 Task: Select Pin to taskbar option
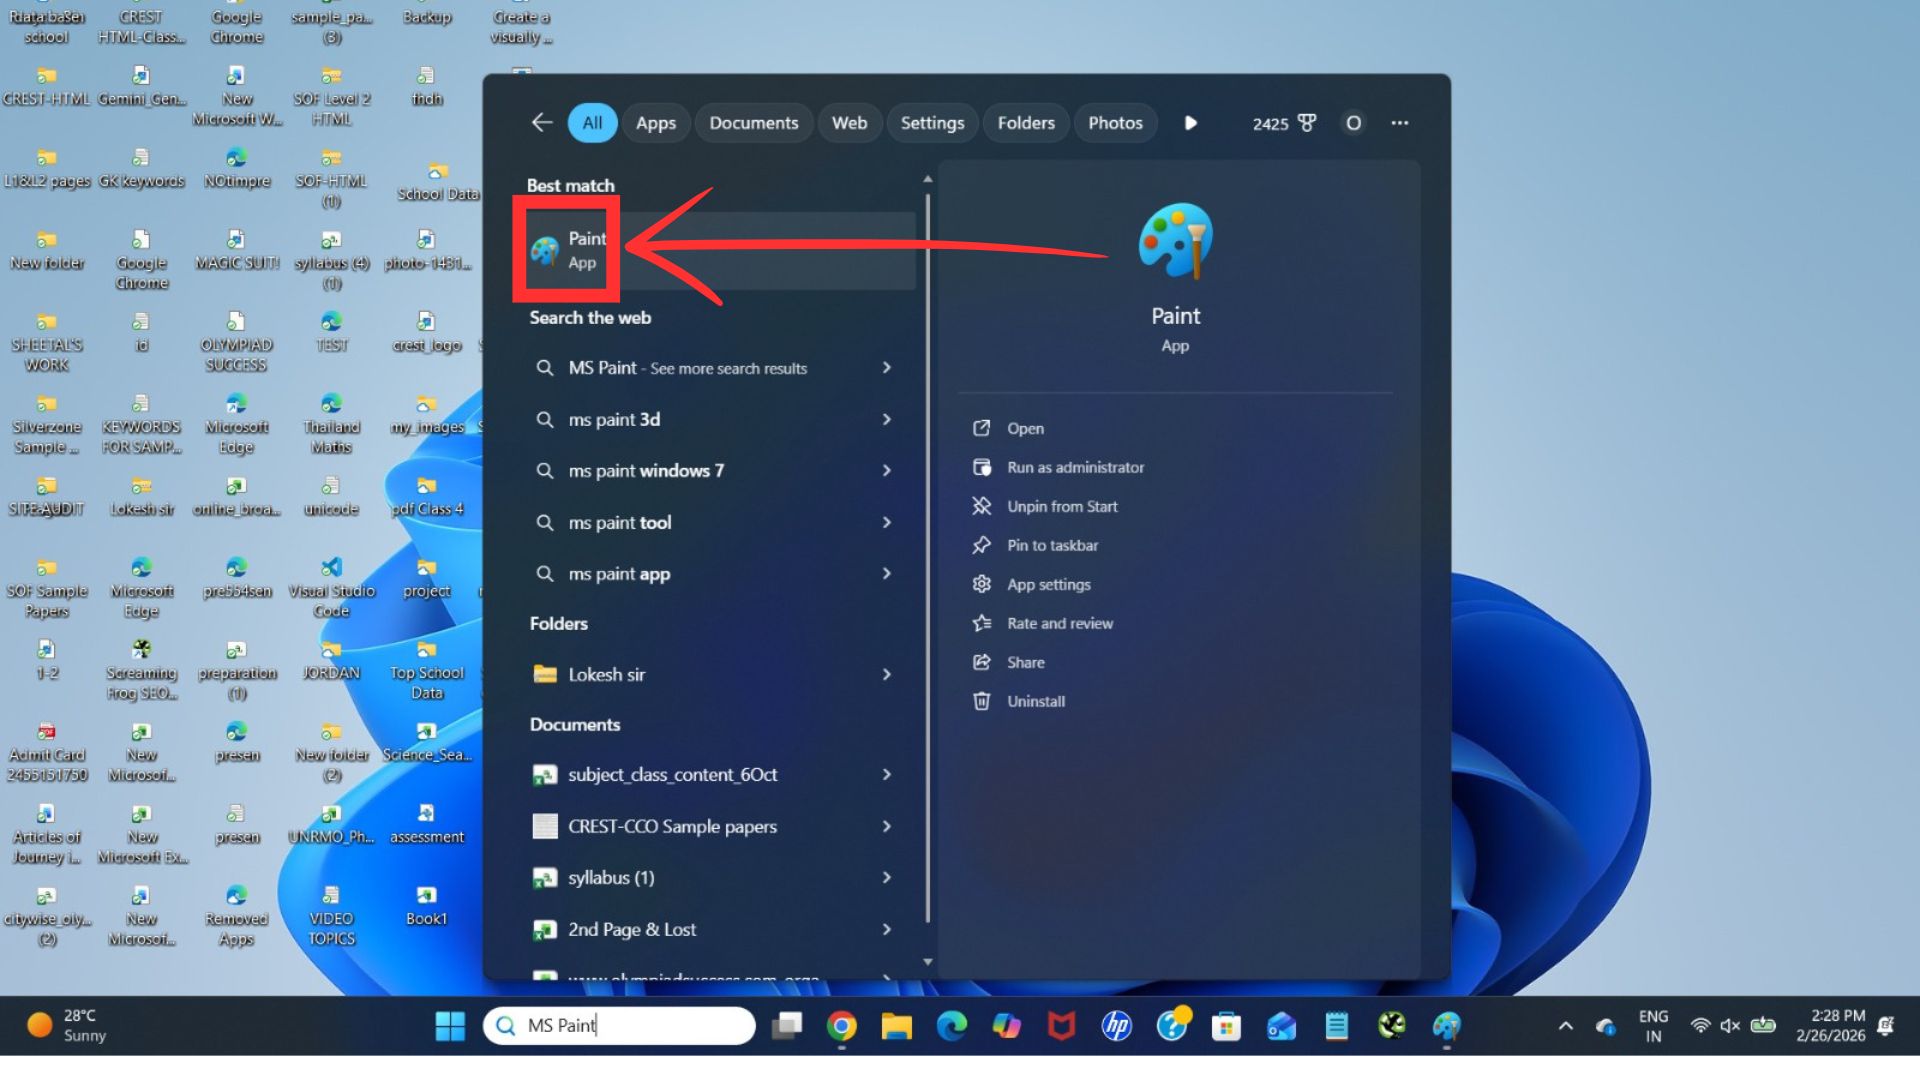(x=1052, y=545)
